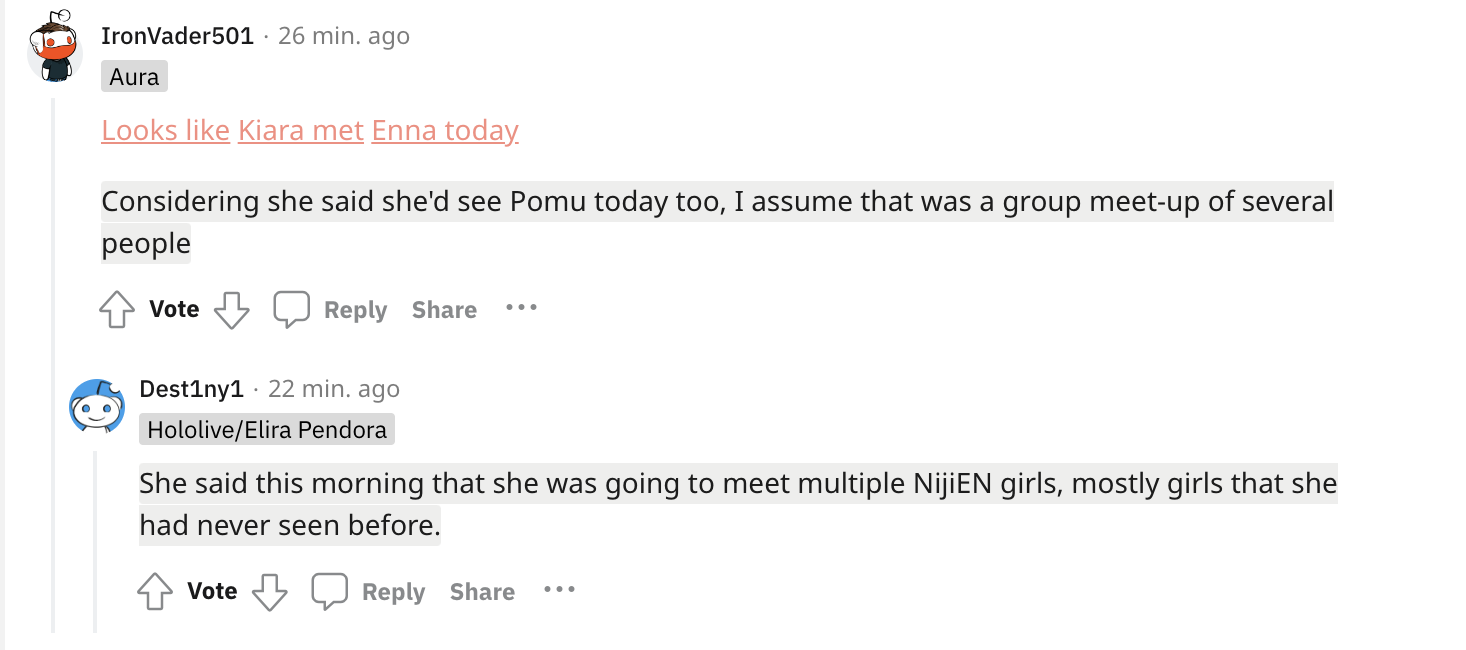Click the reply speech bubble under Dest1ny1's comment
This screenshot has height=650, width=1466.
(x=329, y=592)
